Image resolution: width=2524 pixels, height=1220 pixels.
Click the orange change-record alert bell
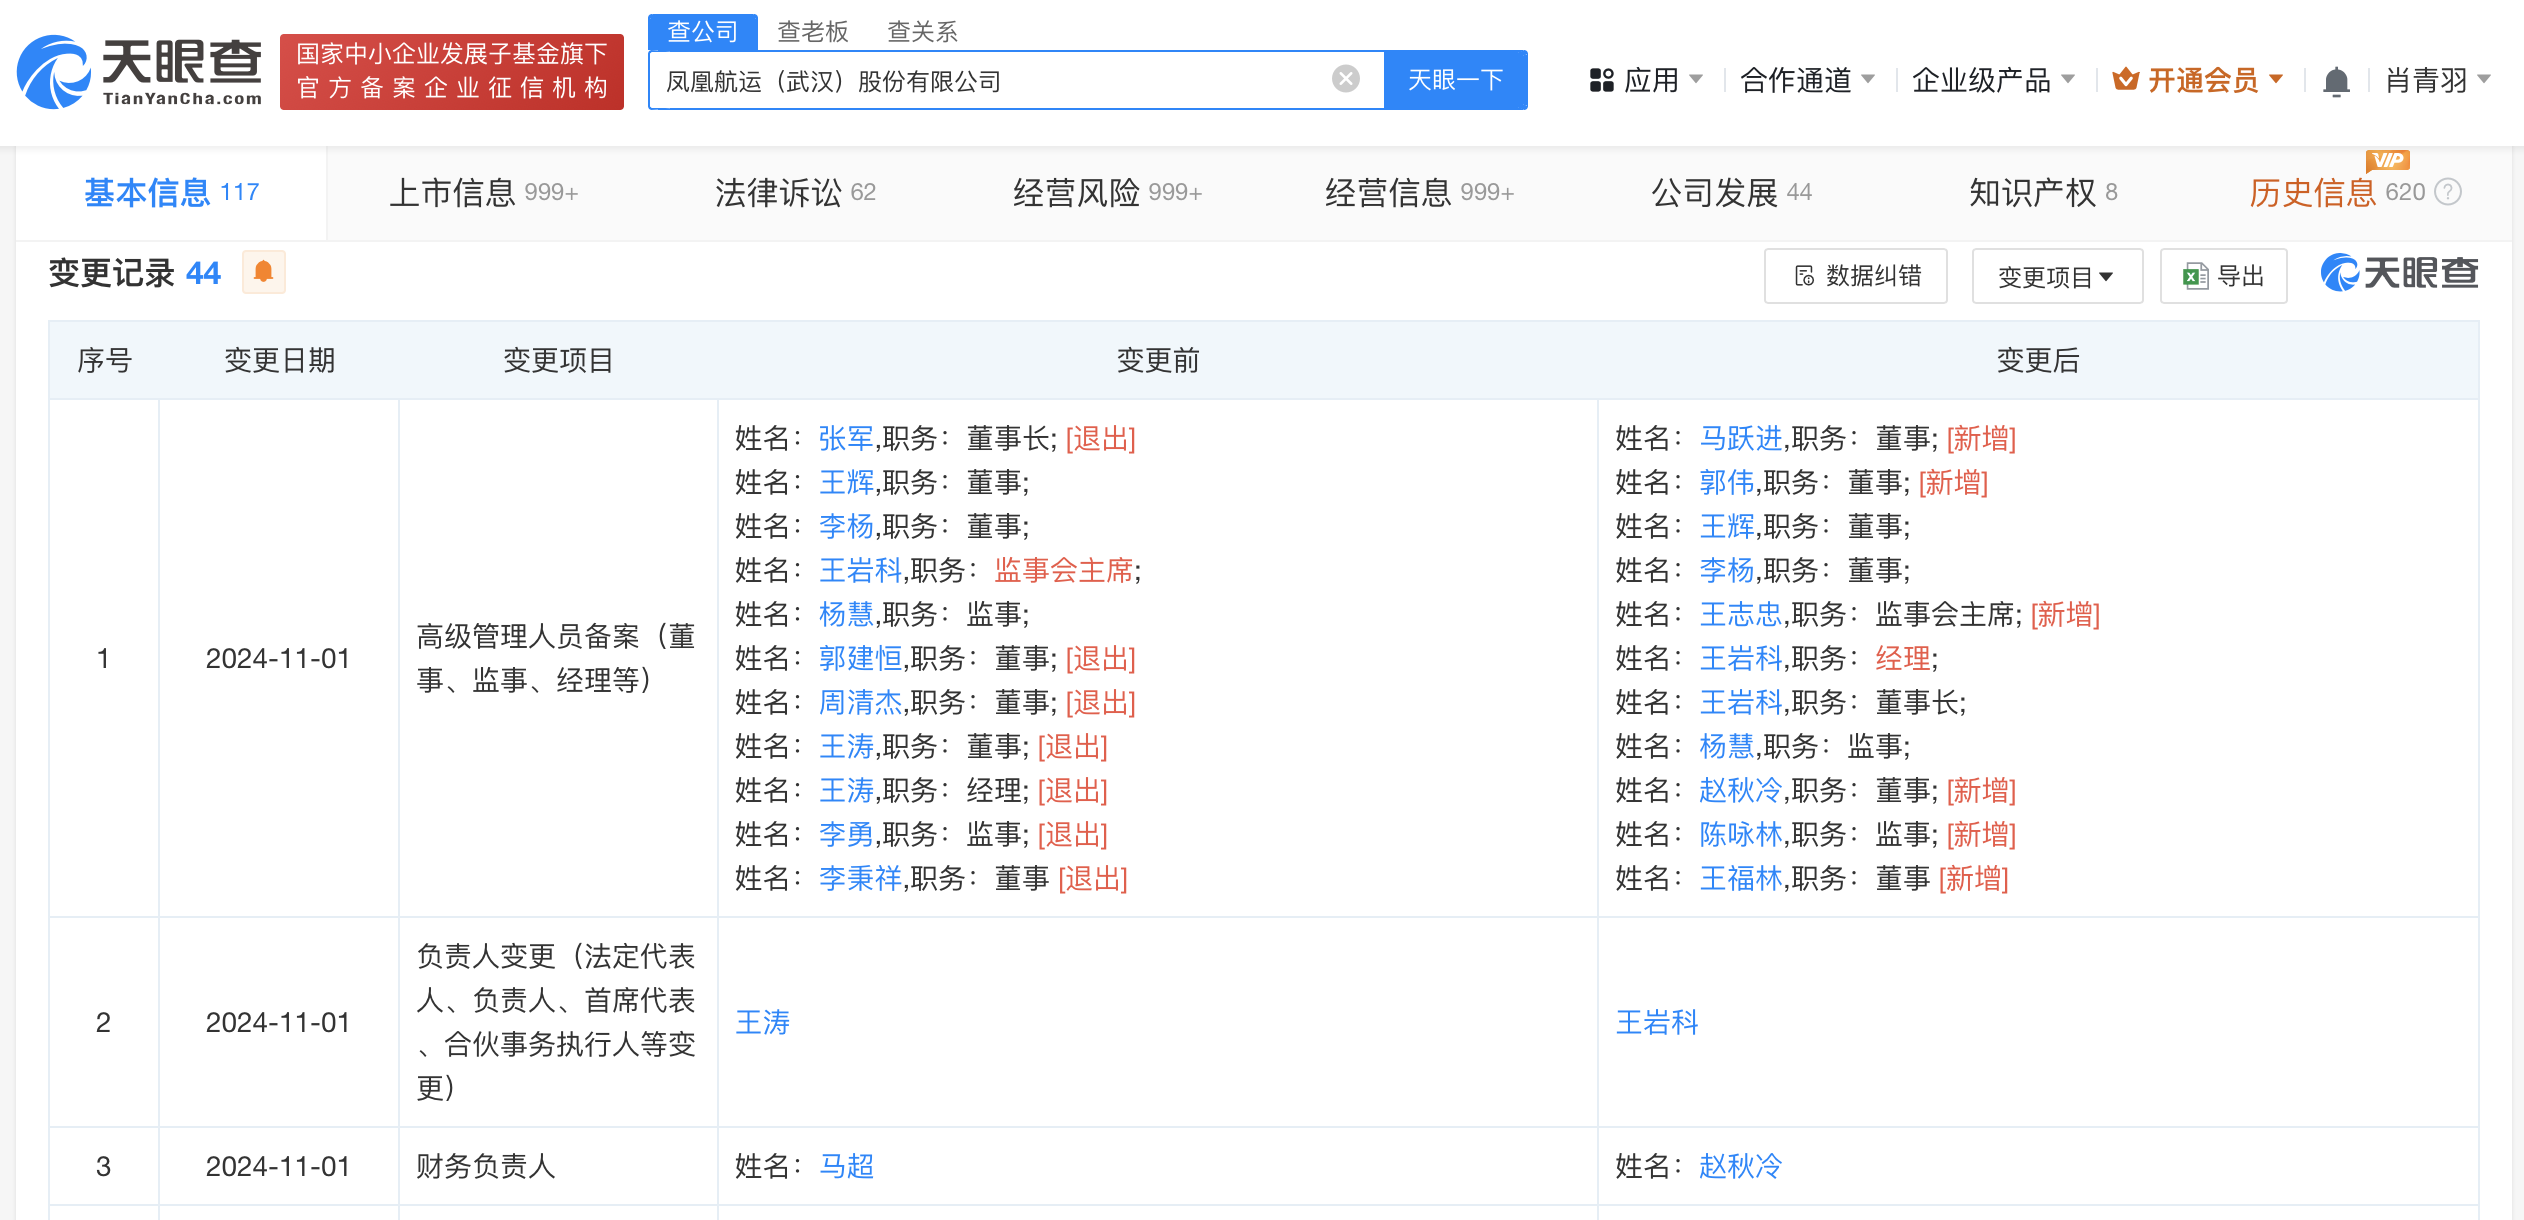tap(264, 272)
